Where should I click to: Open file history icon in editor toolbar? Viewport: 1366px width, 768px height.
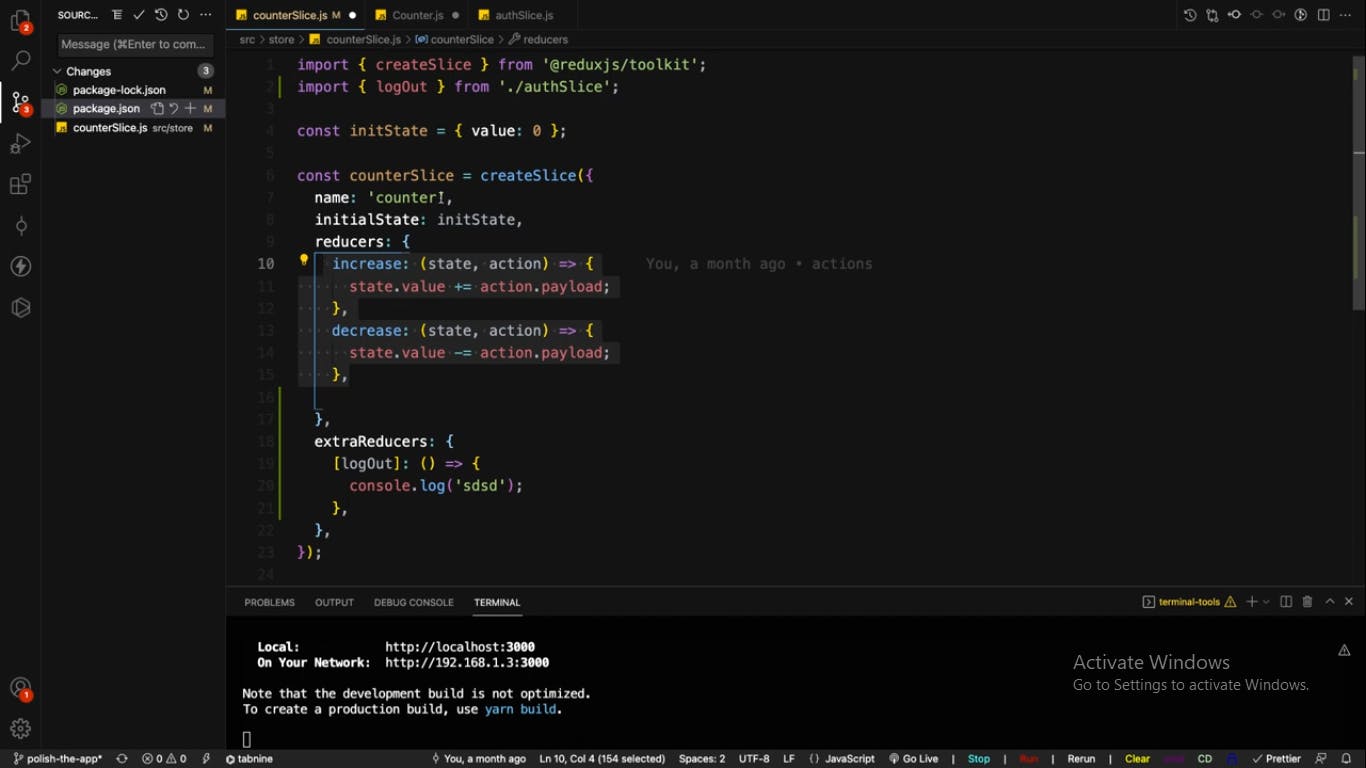(x=1190, y=15)
